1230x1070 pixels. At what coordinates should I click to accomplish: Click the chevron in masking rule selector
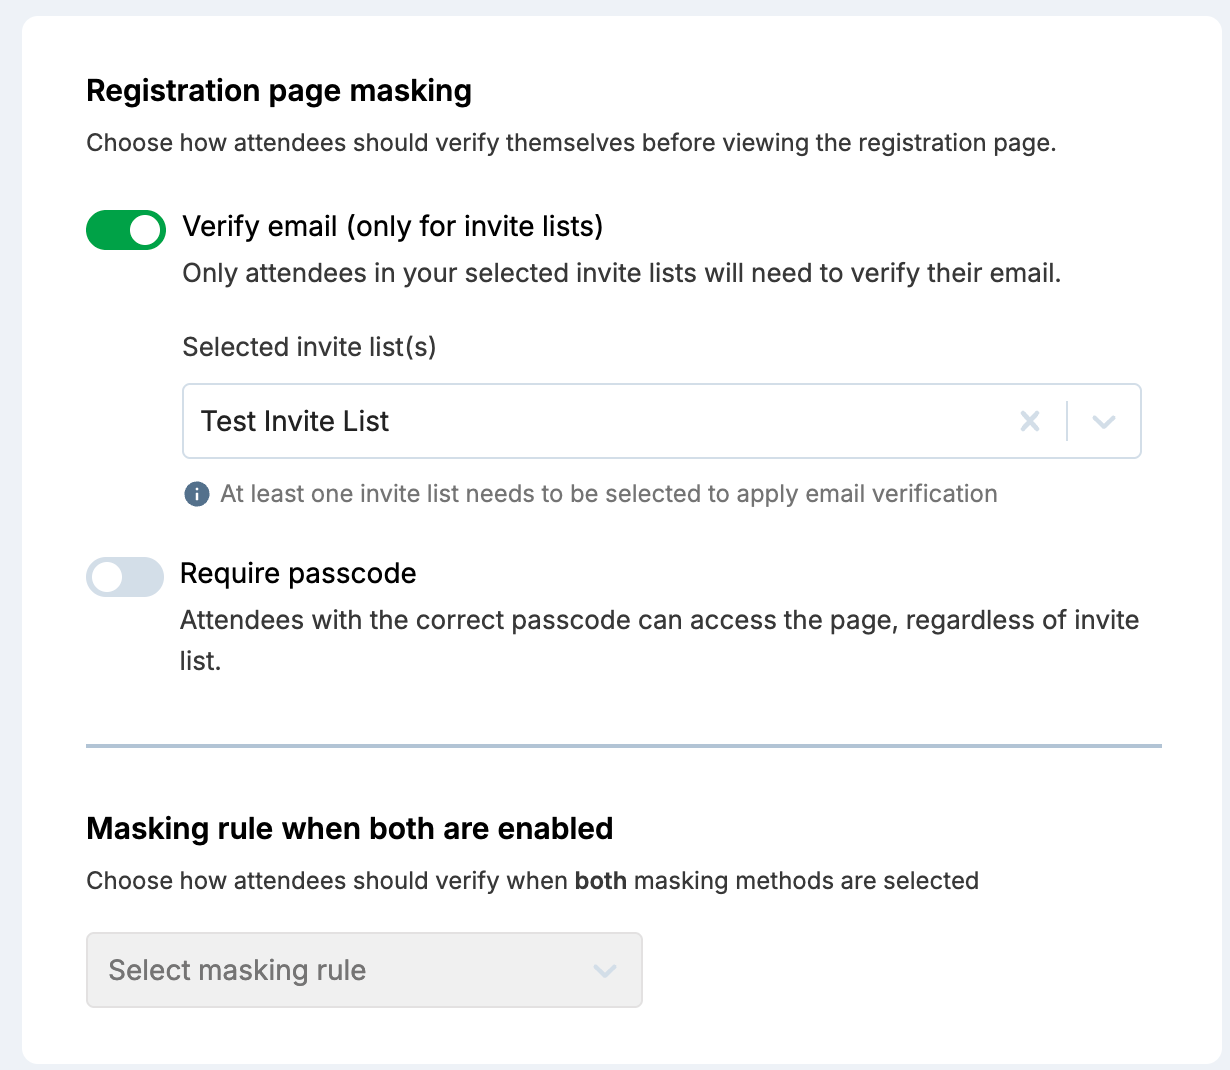tap(605, 970)
